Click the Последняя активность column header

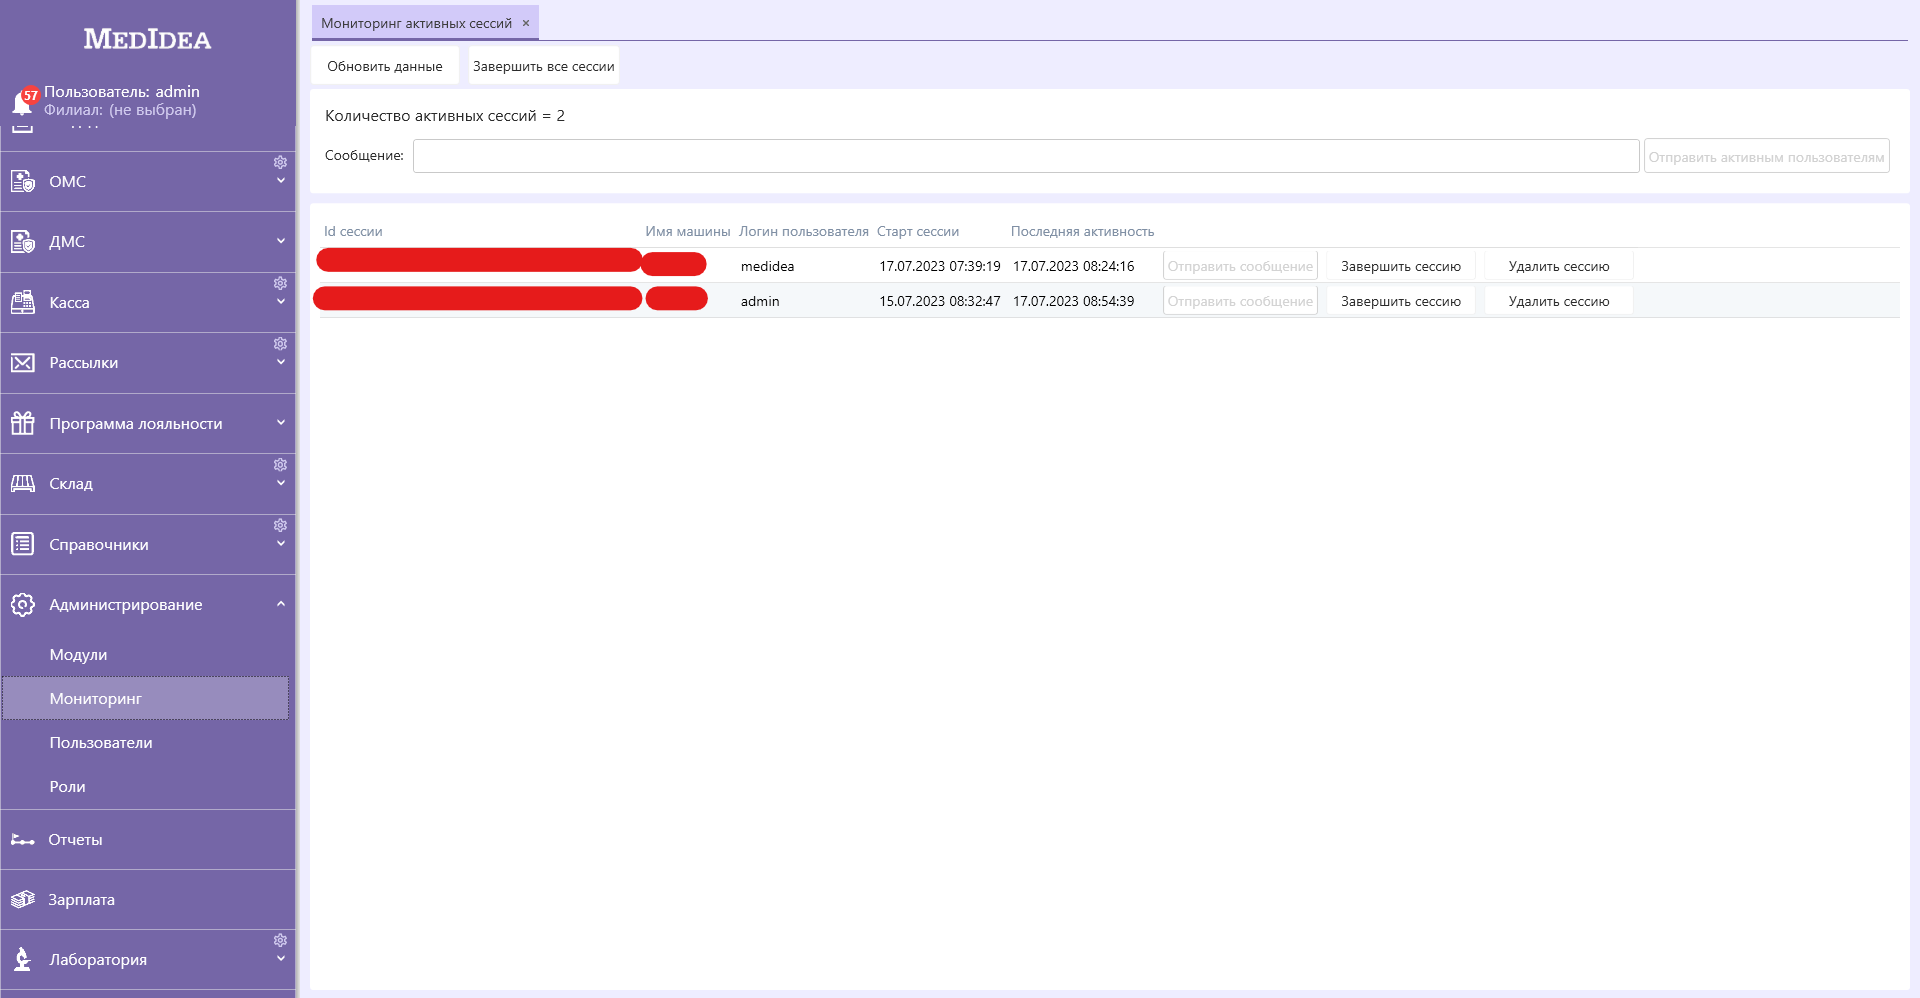point(1082,231)
